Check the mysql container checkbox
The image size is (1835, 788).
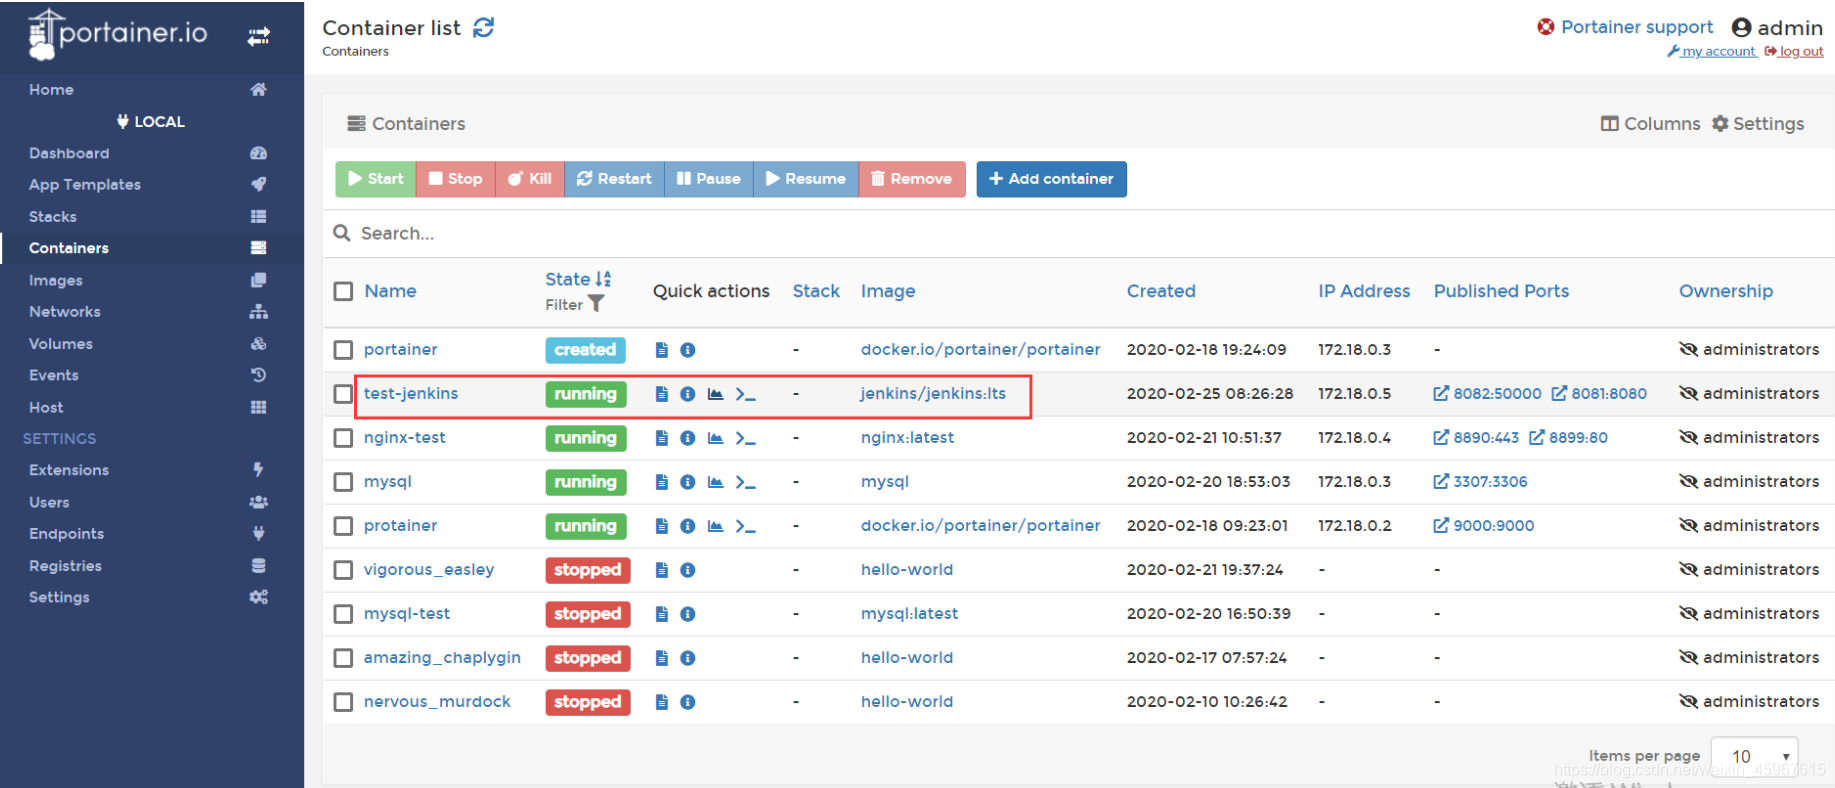(x=343, y=482)
